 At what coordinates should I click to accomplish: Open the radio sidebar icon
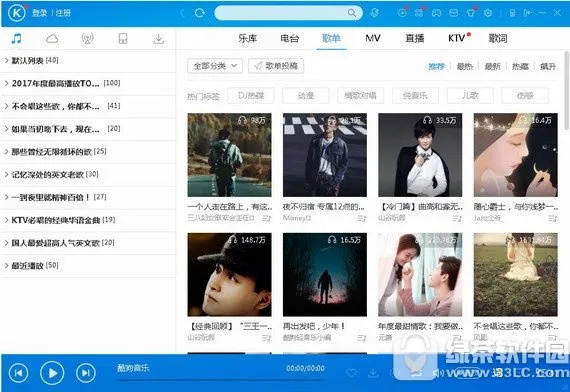click(x=87, y=39)
